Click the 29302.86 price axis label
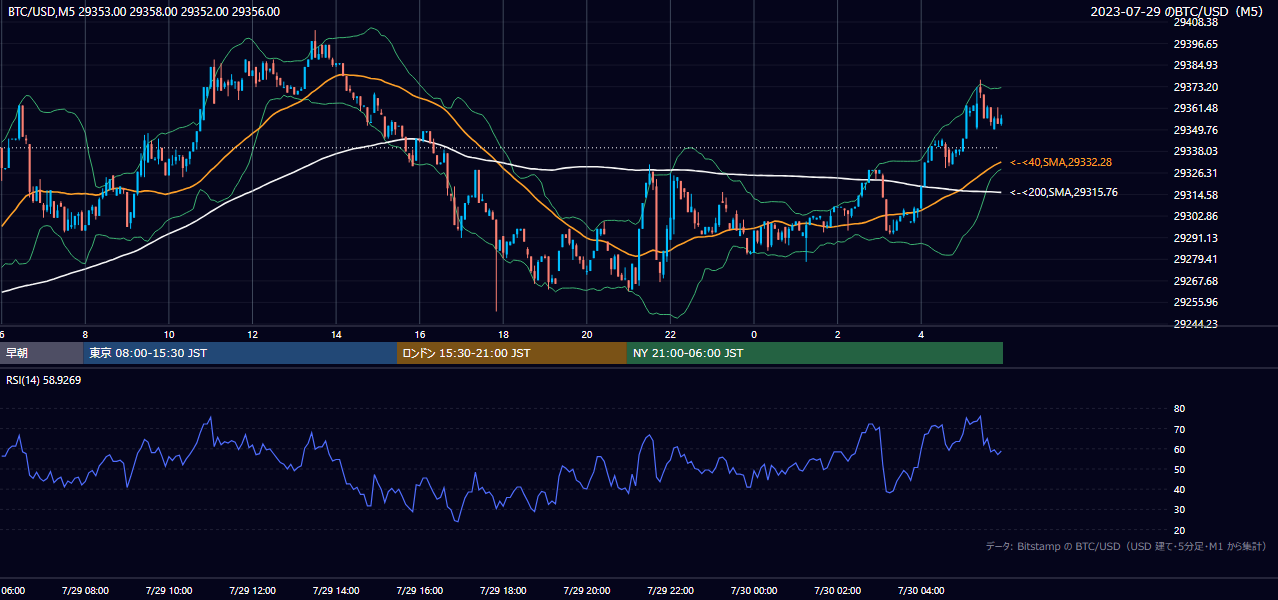Image resolution: width=1278 pixels, height=600 pixels. pos(1196,216)
